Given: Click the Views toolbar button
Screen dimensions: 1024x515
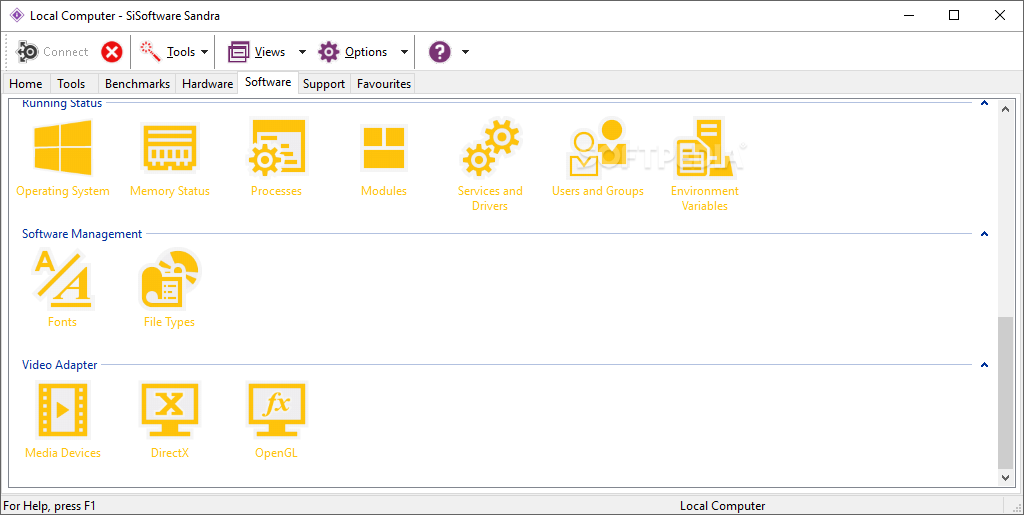Looking at the screenshot, I should pos(257,52).
